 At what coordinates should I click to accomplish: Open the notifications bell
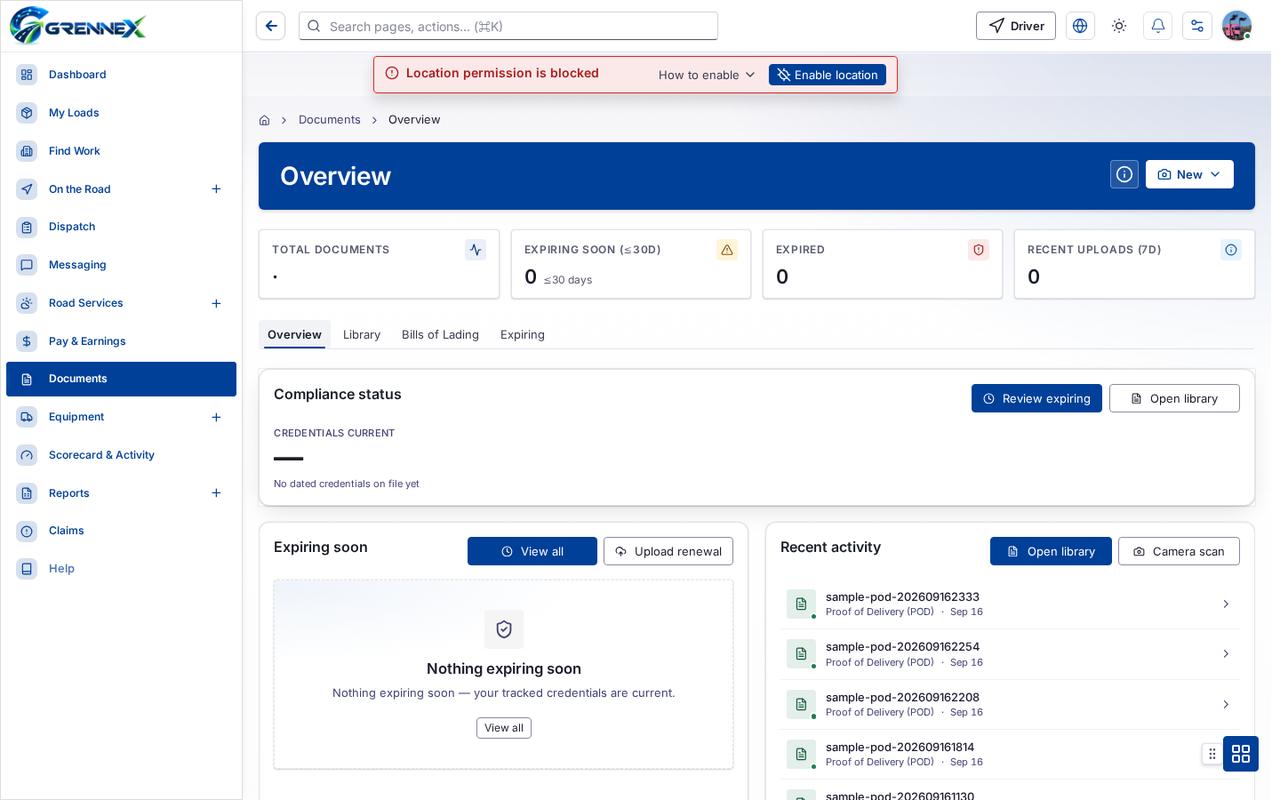1158,26
